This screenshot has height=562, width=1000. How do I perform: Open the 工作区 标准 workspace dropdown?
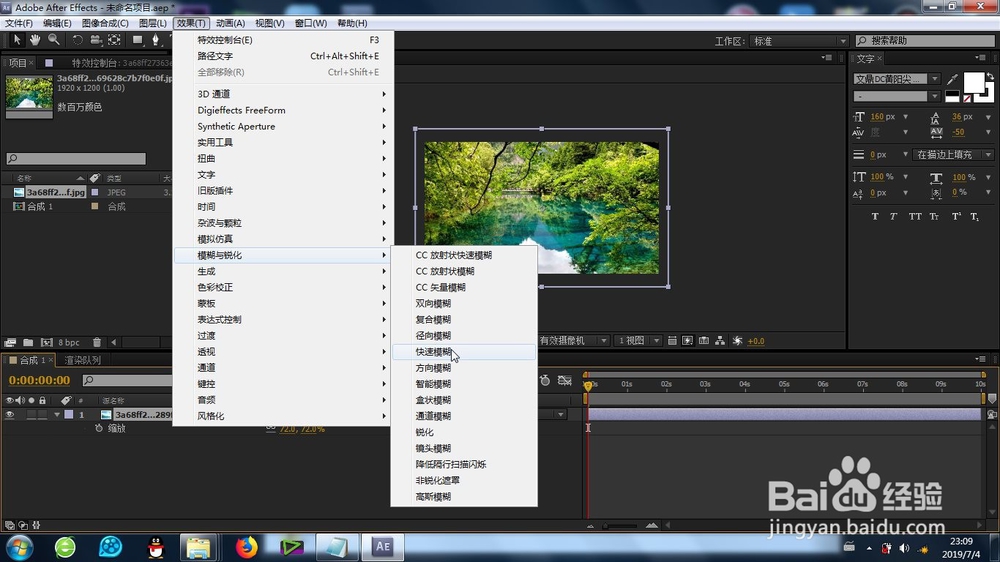click(798, 41)
